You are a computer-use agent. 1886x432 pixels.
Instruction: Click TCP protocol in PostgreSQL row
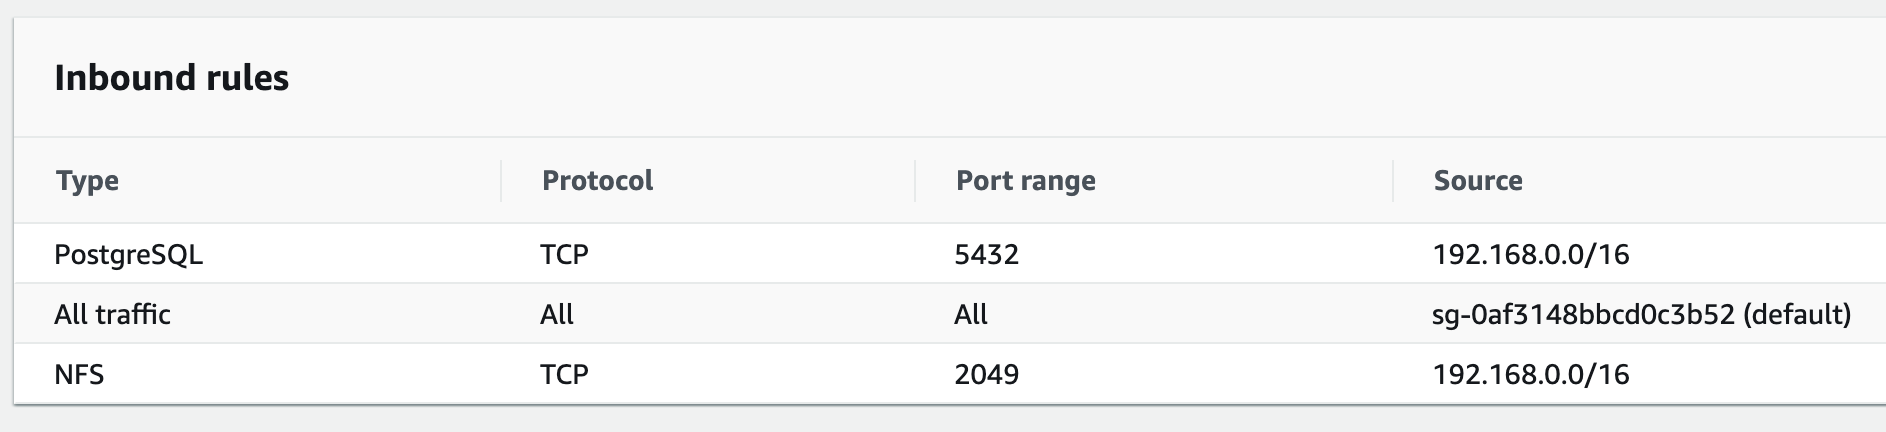point(564,255)
